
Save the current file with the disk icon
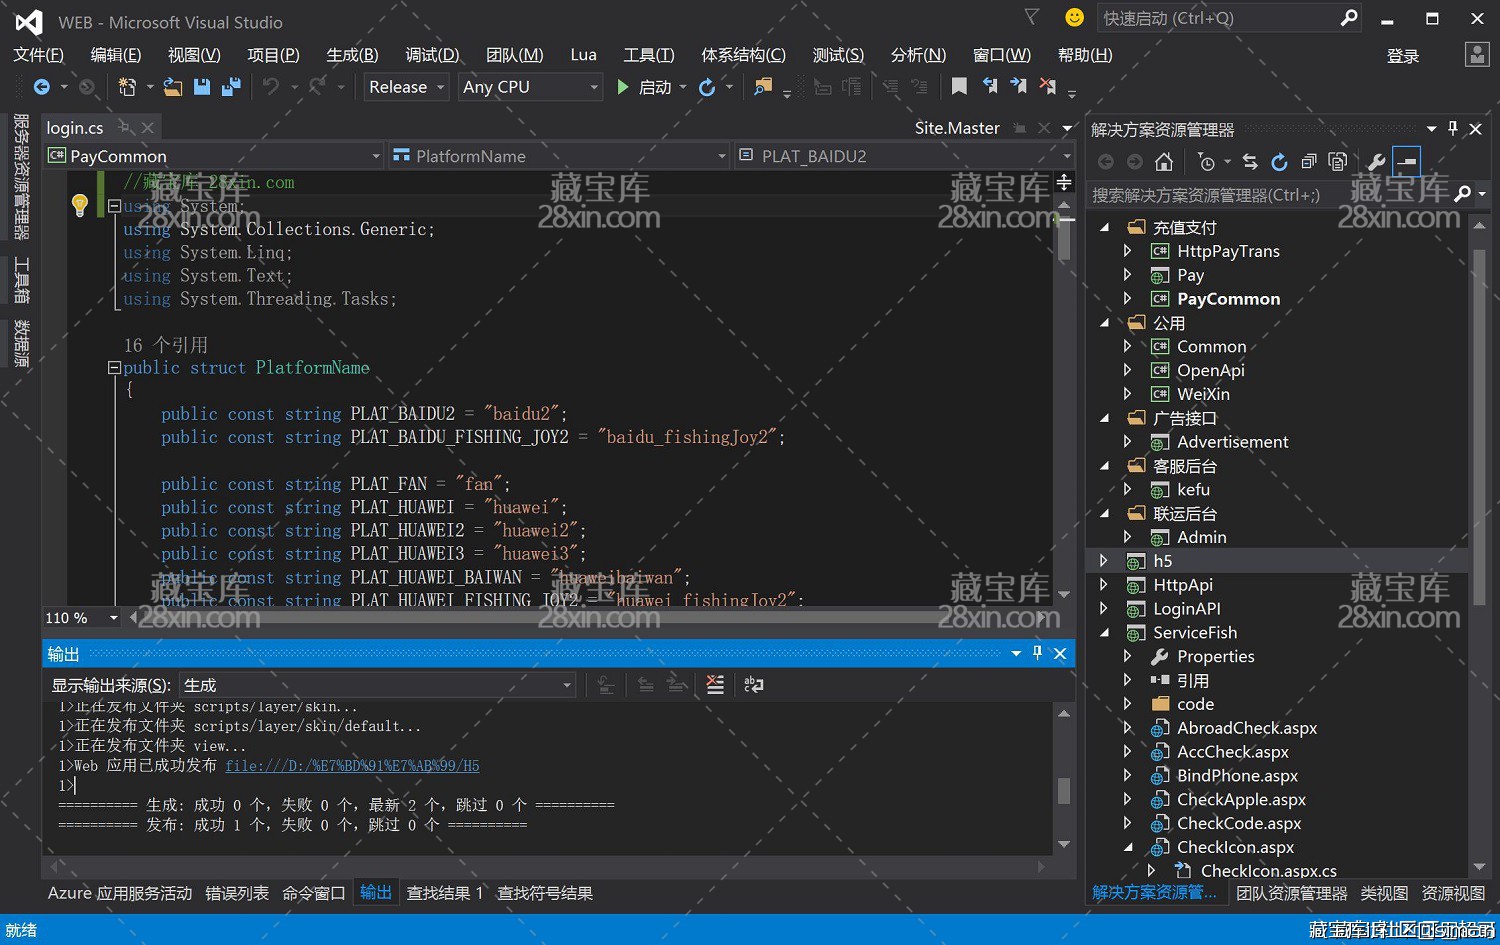click(x=202, y=87)
